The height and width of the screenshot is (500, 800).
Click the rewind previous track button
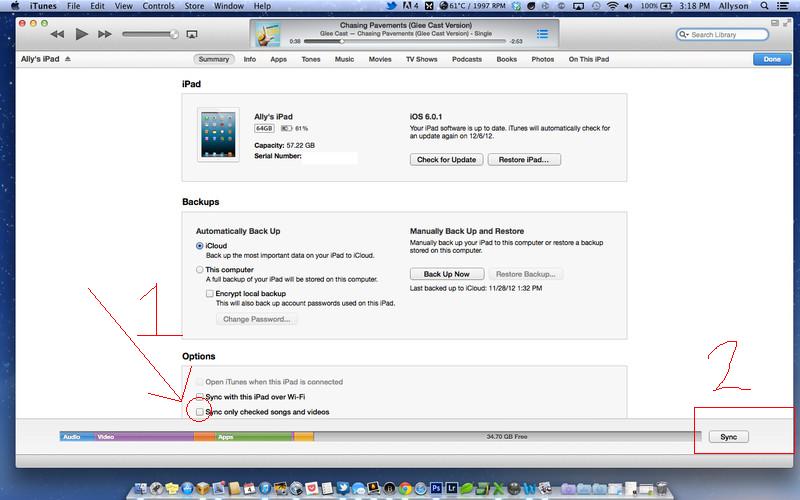[57, 34]
